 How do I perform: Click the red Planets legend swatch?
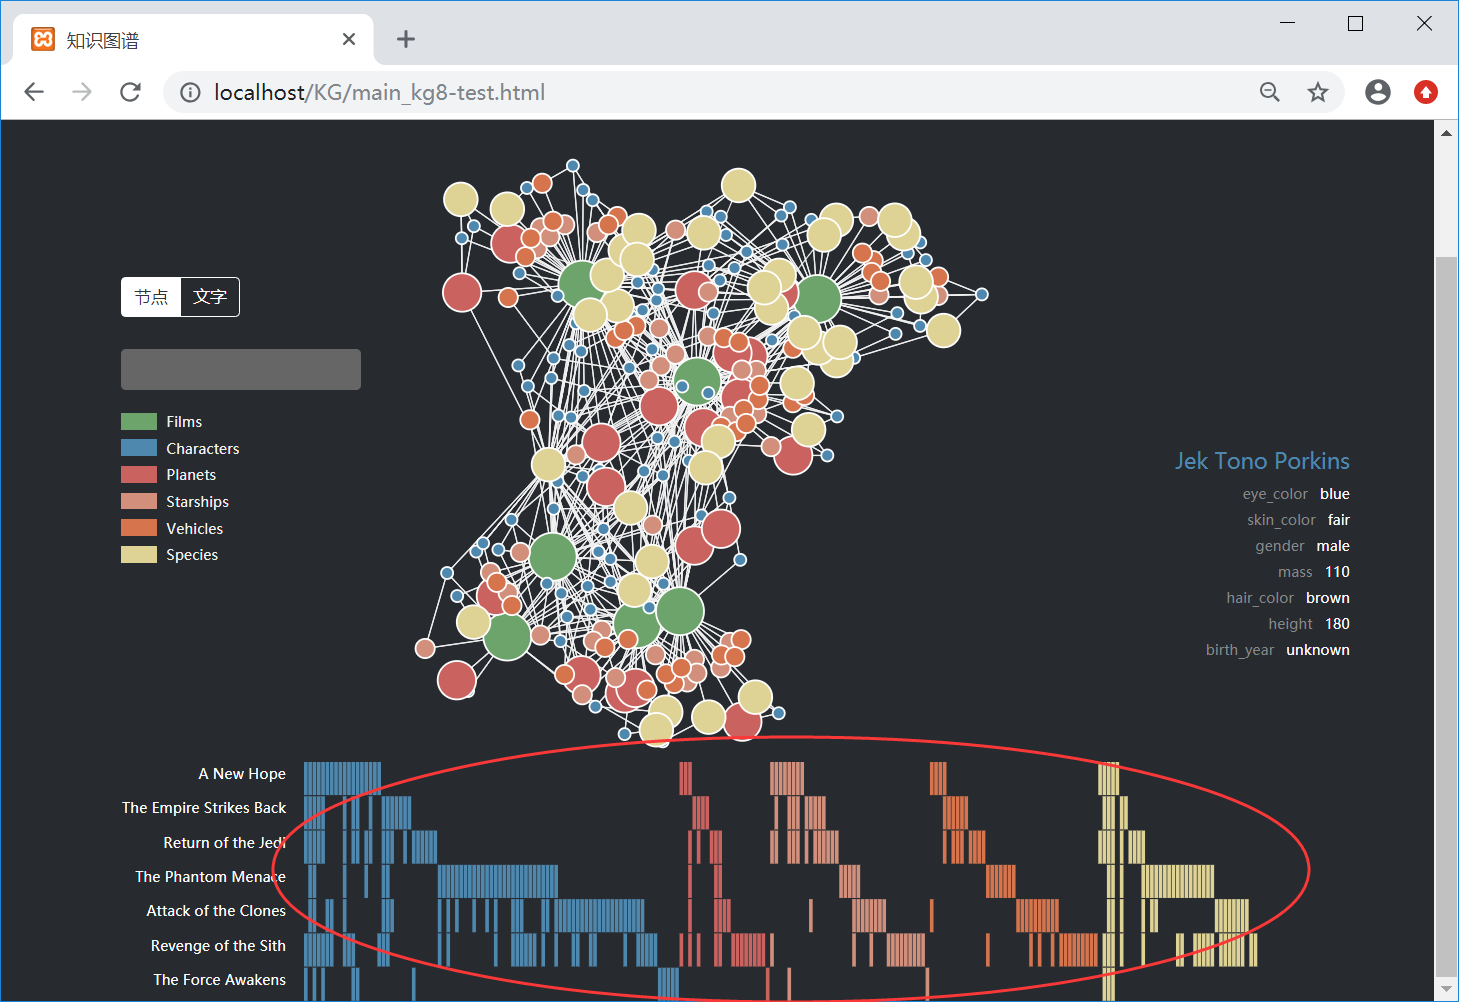click(139, 474)
